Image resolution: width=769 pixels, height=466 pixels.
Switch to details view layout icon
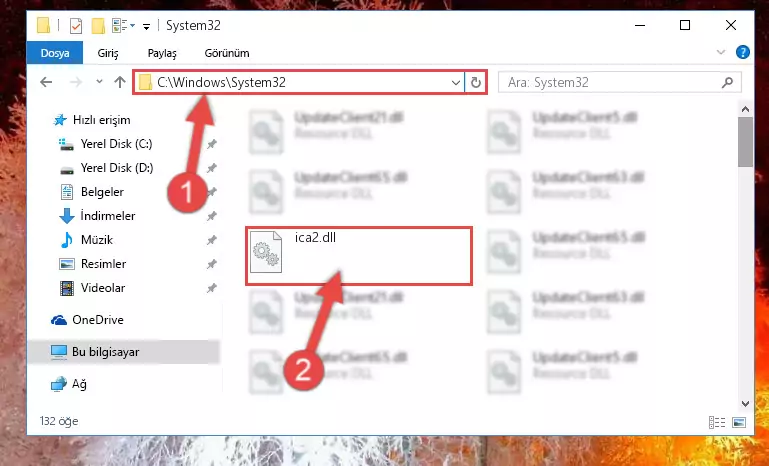[x=717, y=422]
